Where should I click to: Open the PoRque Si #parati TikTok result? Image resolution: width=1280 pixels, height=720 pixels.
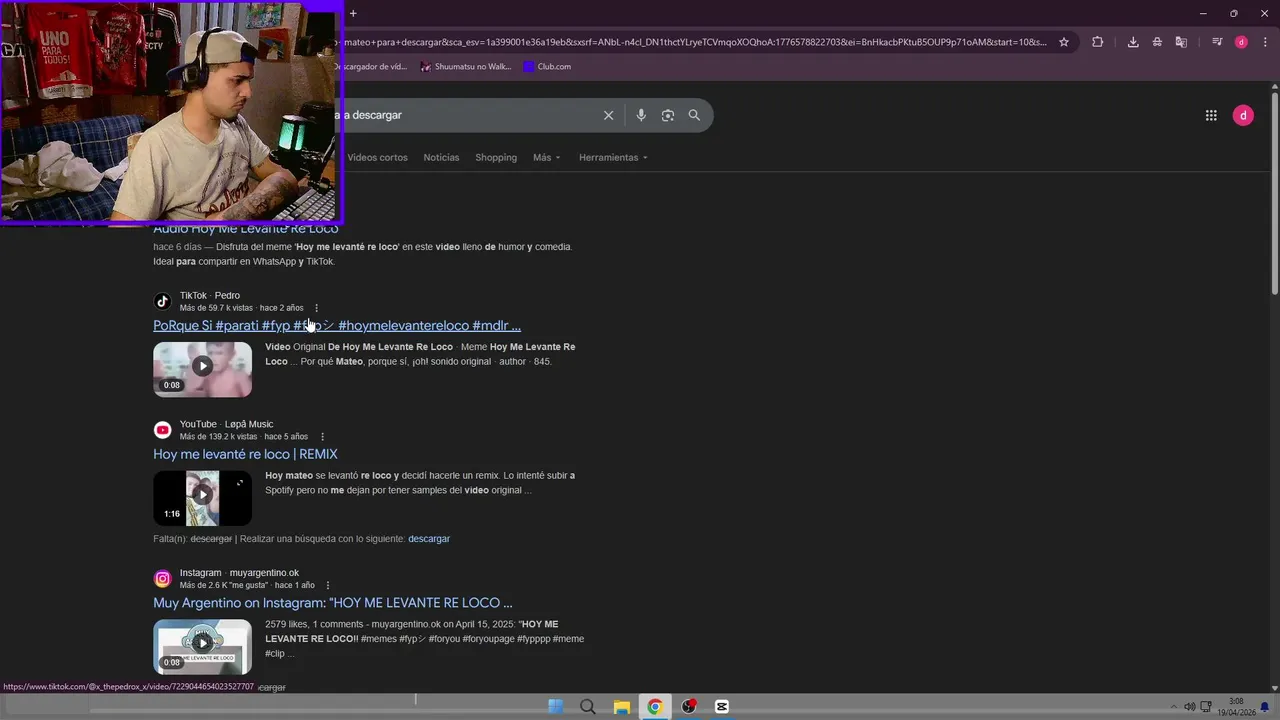[337, 326]
